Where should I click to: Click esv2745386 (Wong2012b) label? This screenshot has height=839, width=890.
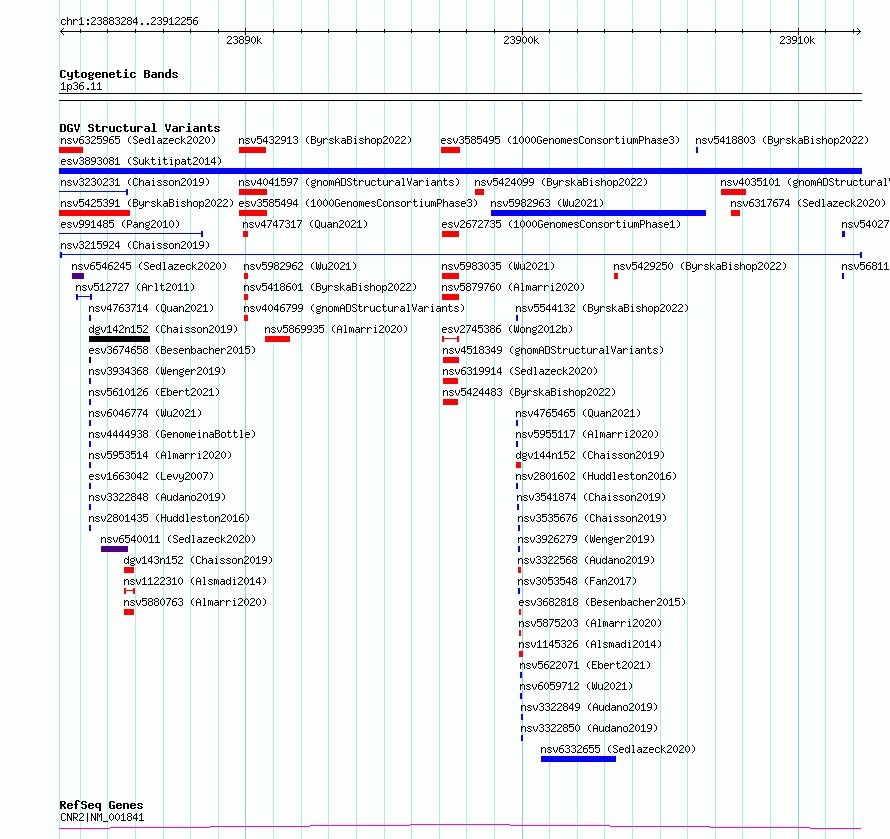click(507, 329)
